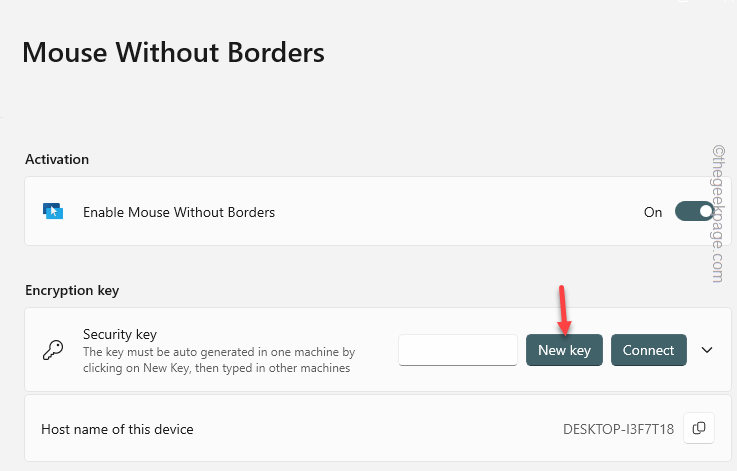This screenshot has width=737, height=471.
Task: Click the On label beside the toggle
Action: [x=653, y=212]
